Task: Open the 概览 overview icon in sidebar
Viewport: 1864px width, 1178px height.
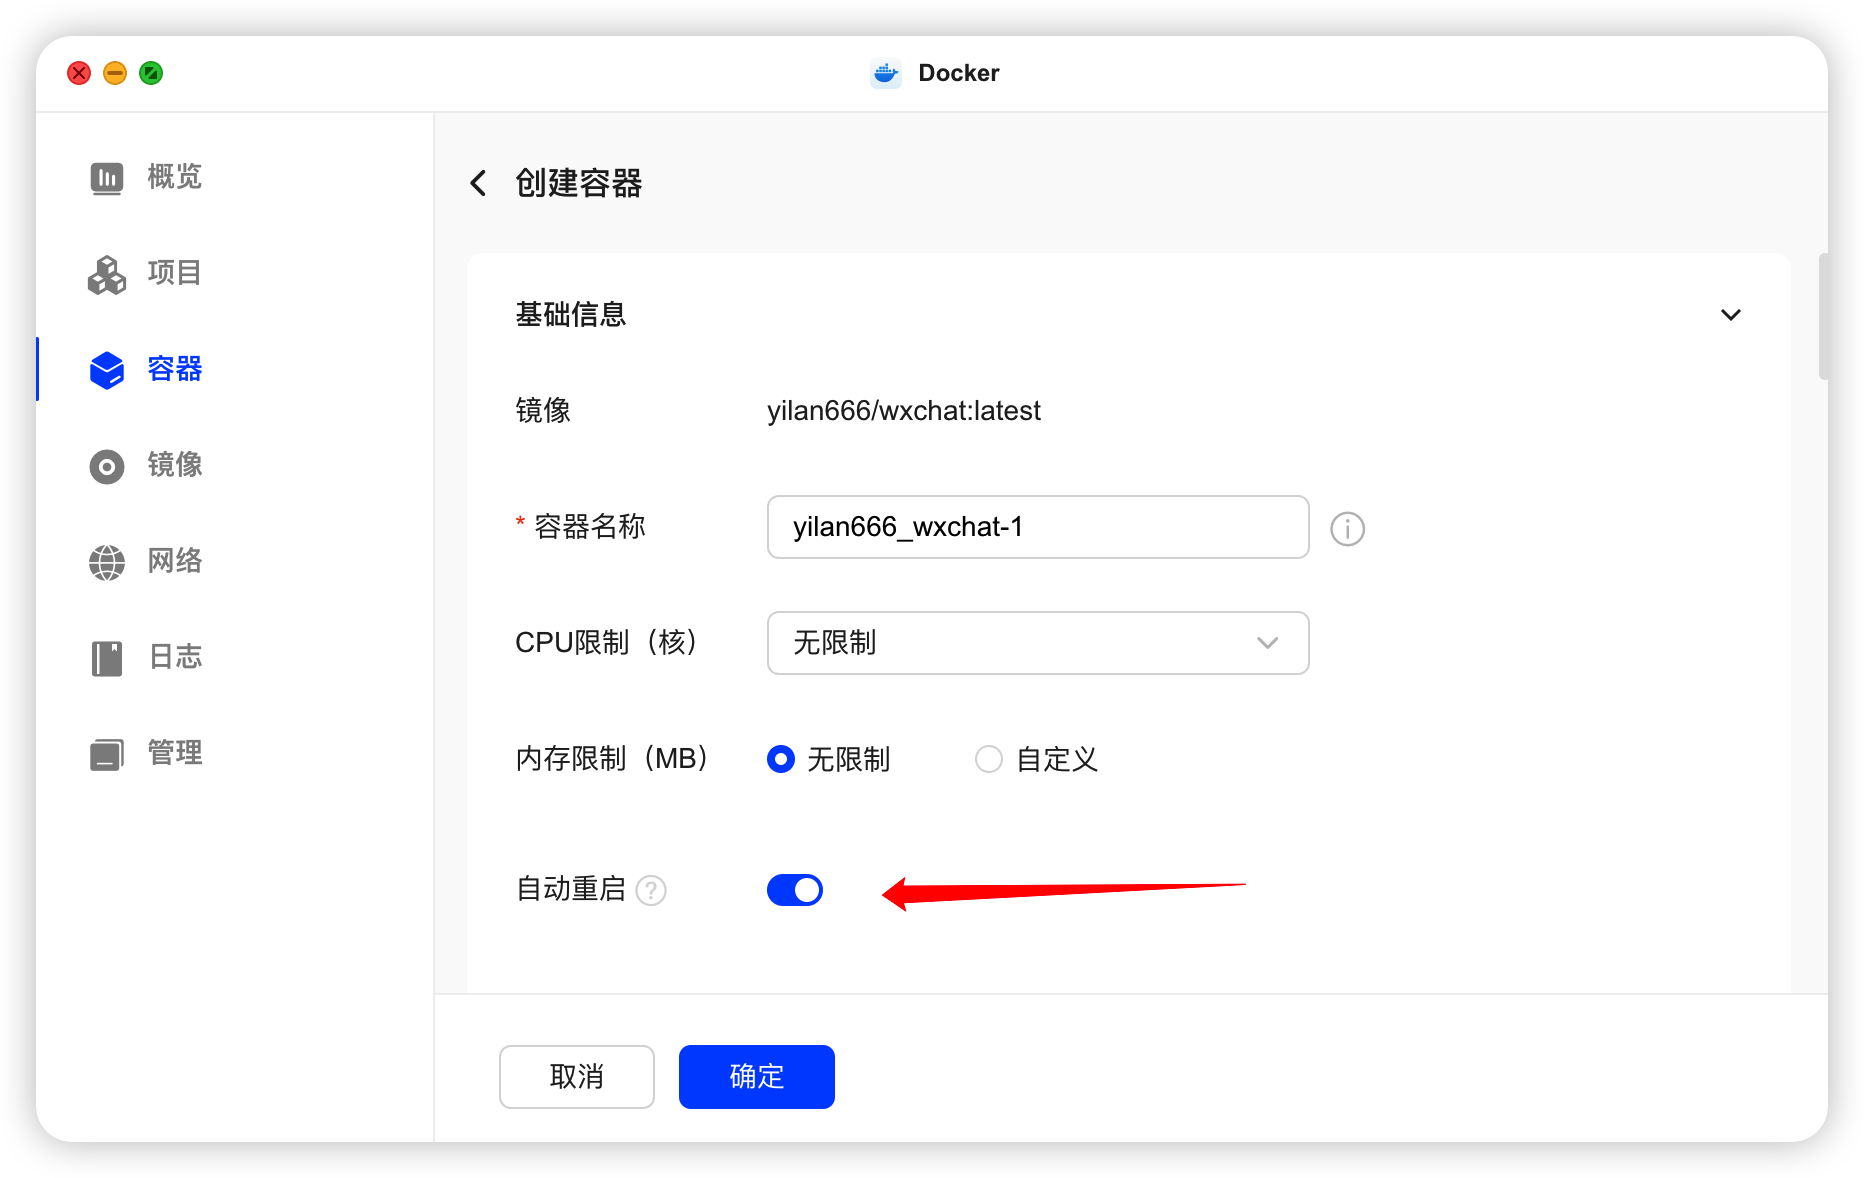Action: [x=107, y=178]
